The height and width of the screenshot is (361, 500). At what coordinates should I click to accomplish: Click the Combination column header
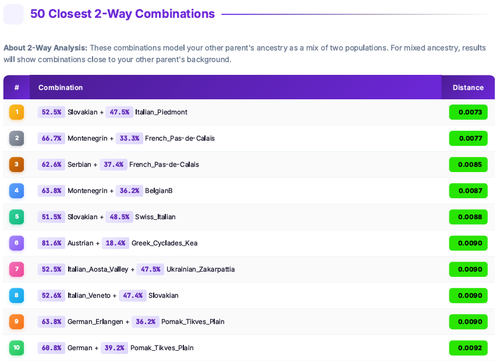pos(60,87)
